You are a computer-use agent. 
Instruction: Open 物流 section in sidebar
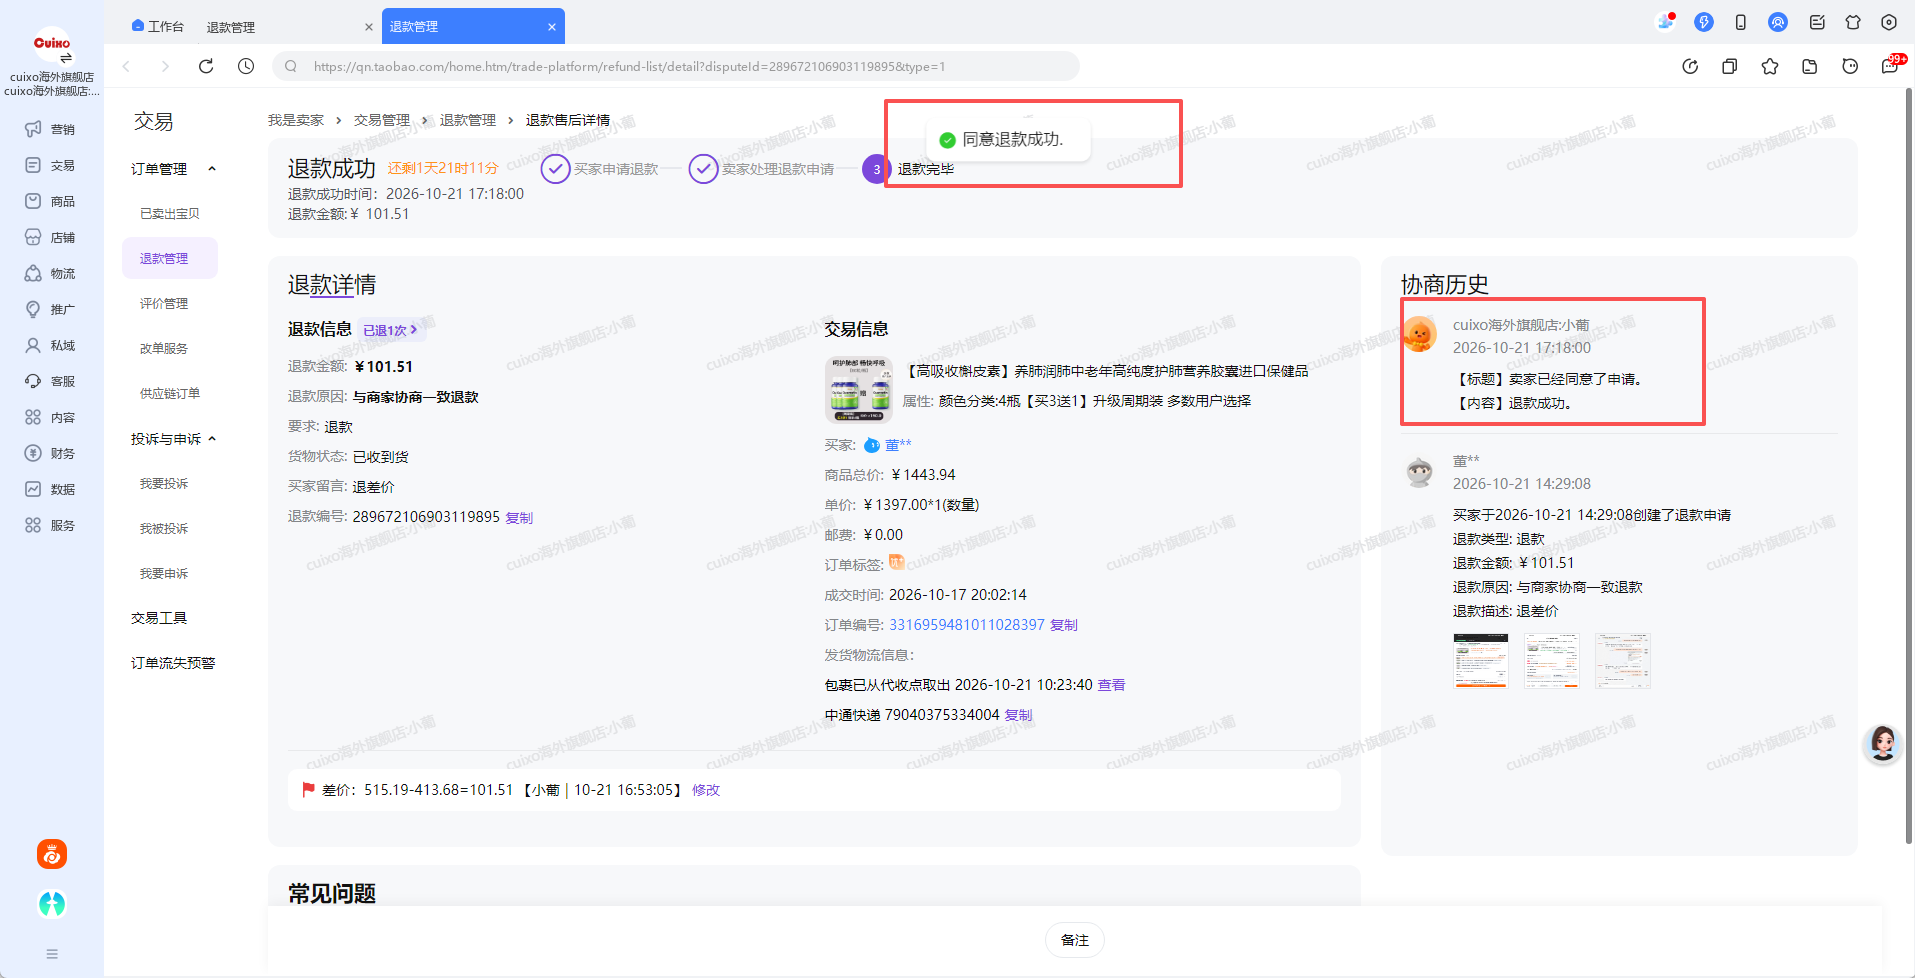pos(50,273)
